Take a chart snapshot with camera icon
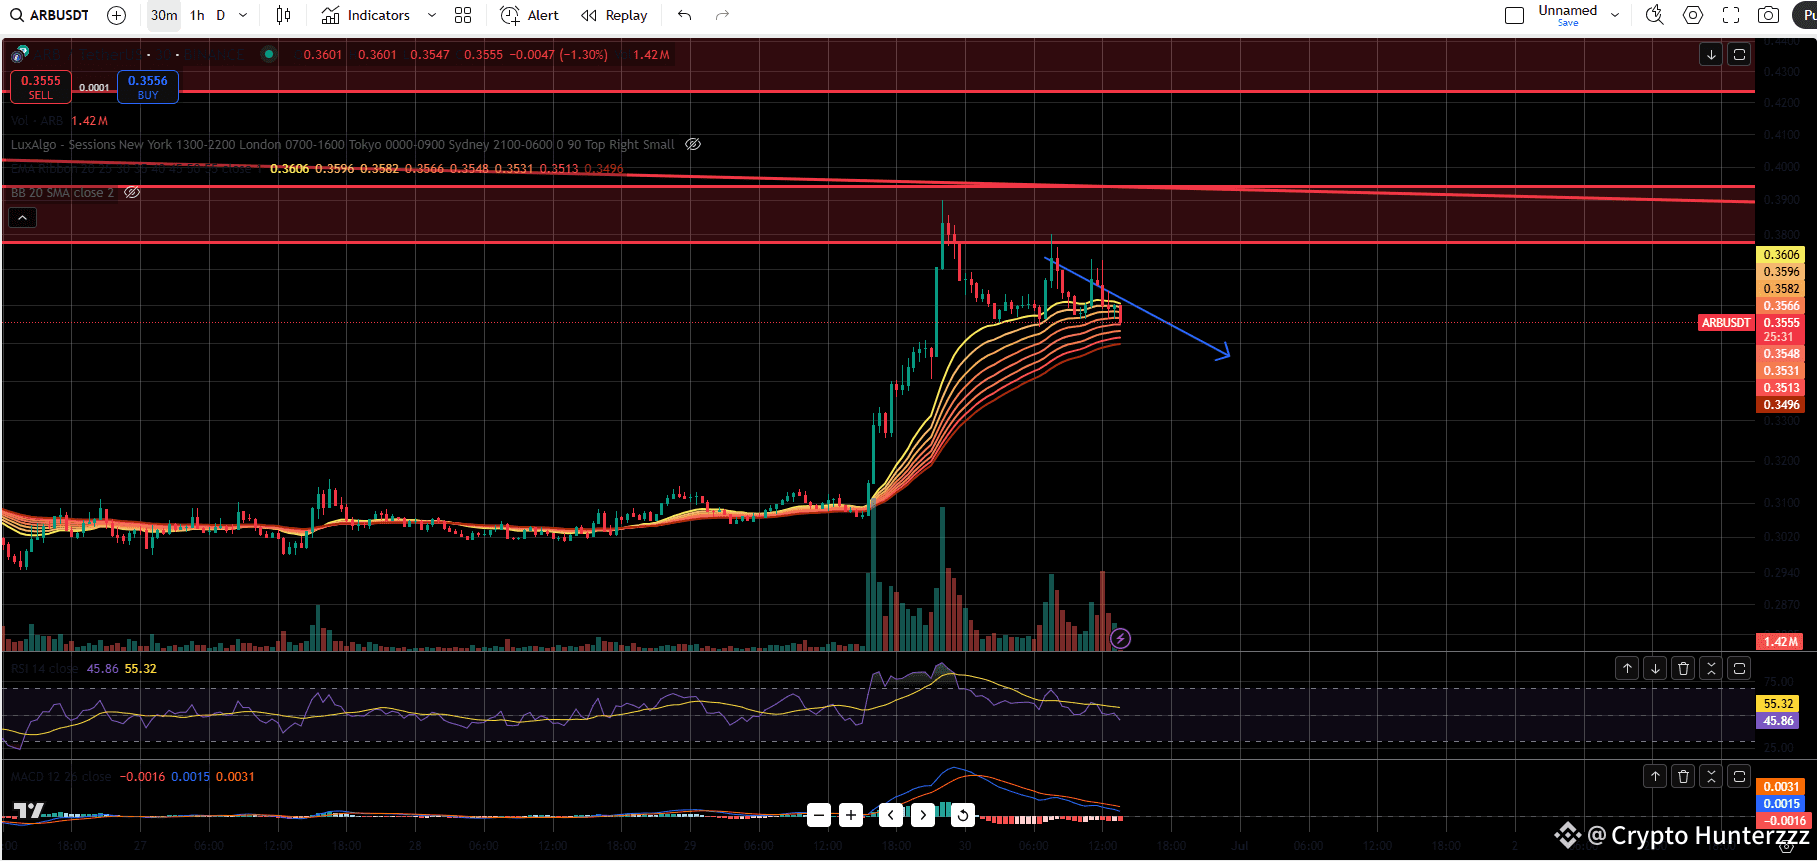1817x861 pixels. (1768, 15)
